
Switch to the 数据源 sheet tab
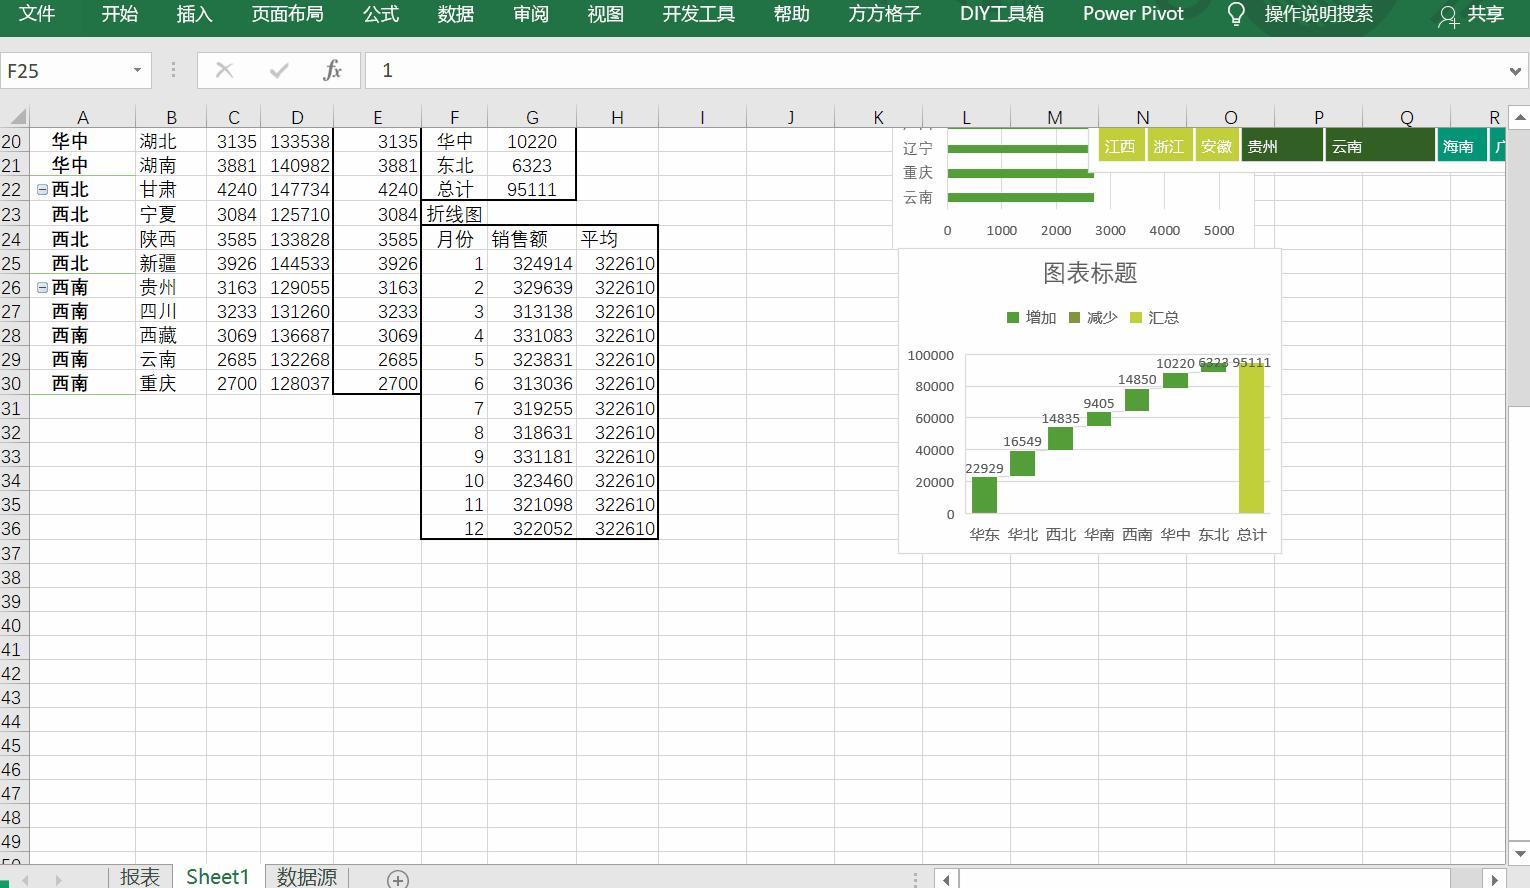click(x=306, y=877)
